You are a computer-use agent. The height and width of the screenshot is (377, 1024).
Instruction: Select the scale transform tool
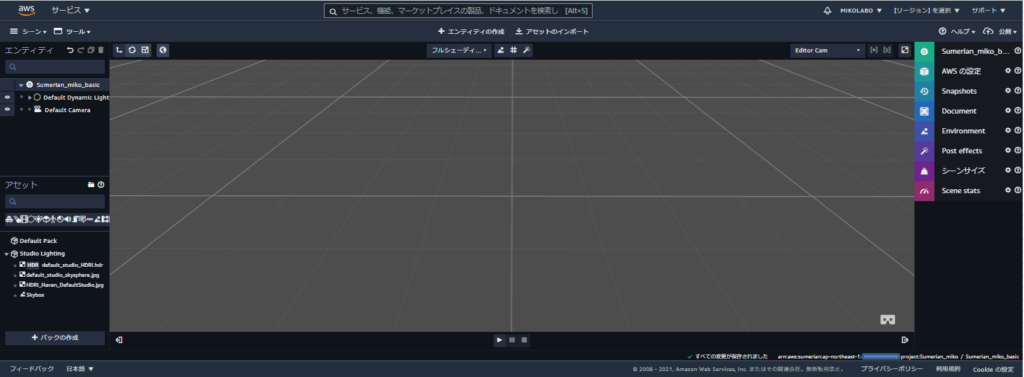pyautogui.click(x=145, y=50)
